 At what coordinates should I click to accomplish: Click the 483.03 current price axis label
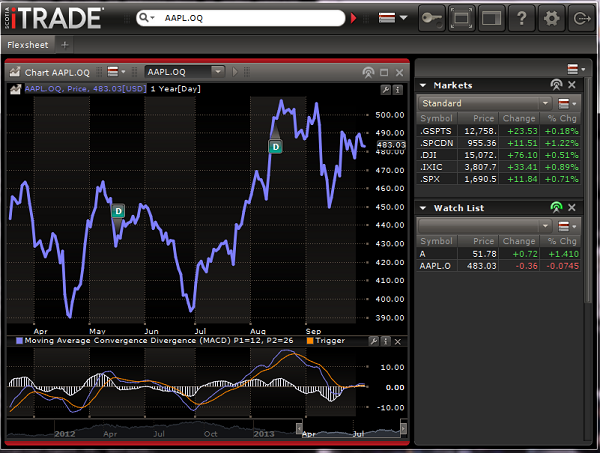391,145
